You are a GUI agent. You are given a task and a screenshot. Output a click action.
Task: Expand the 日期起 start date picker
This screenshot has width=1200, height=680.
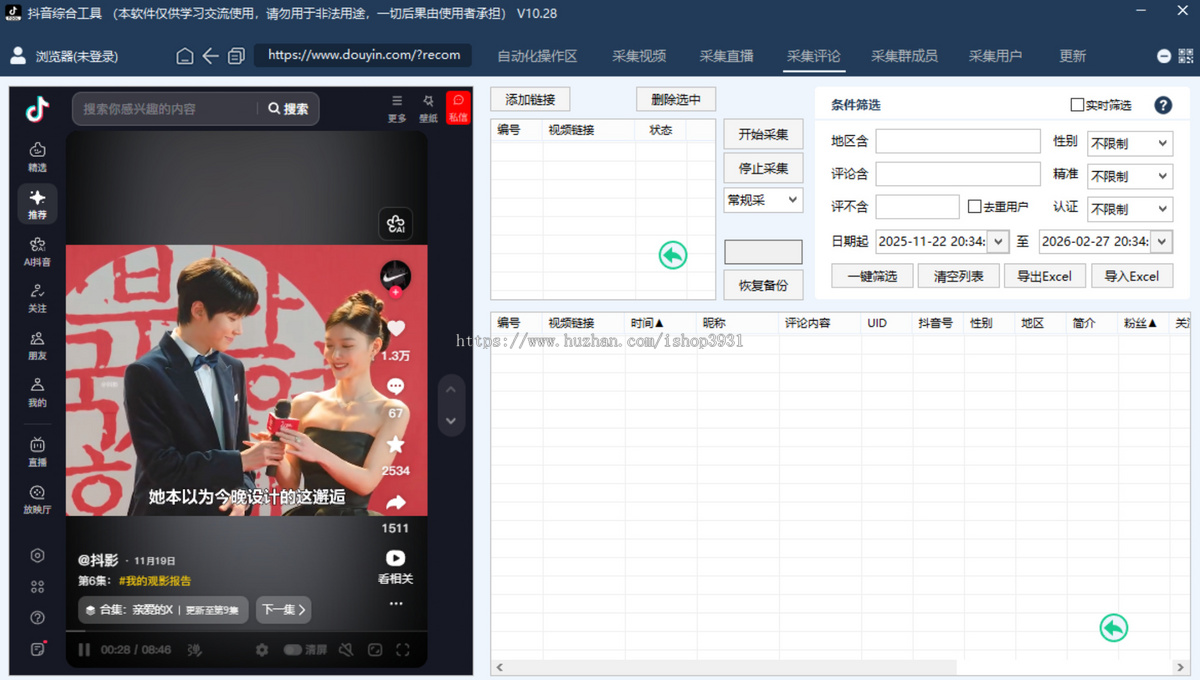(998, 241)
